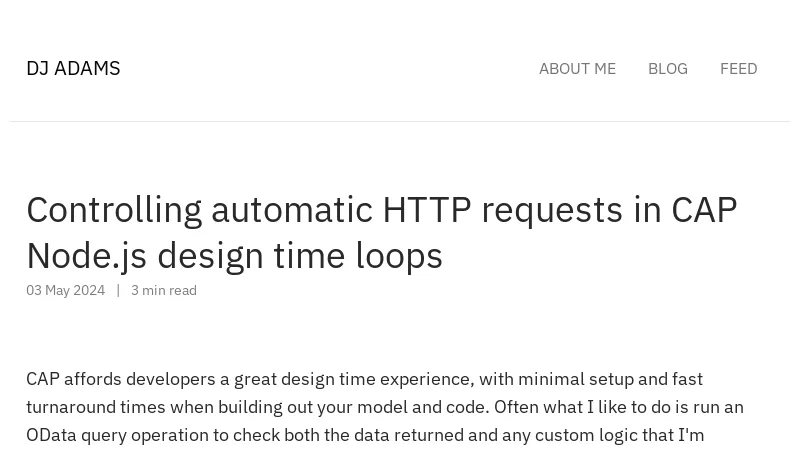Click the word "OData" in the paragraph

click(x=51, y=435)
